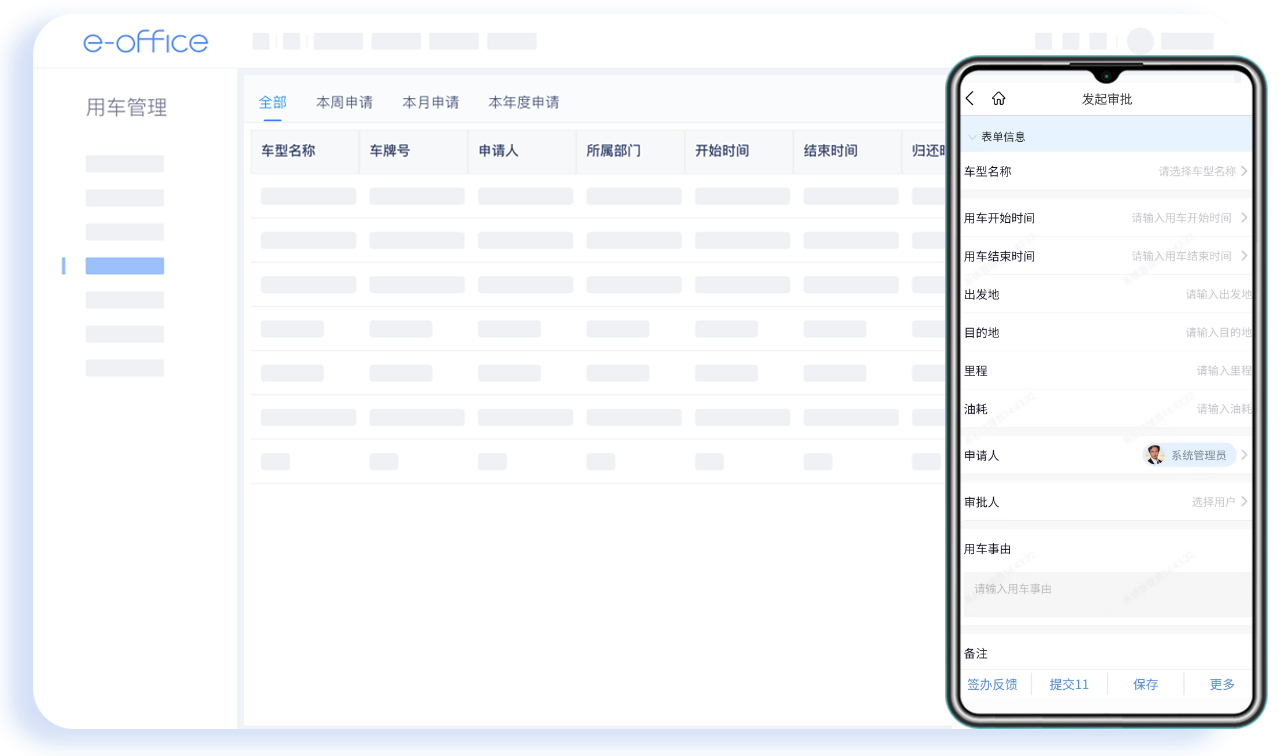Open the 审批人 user selector
Viewport: 1278px width, 756px height.
point(1220,502)
